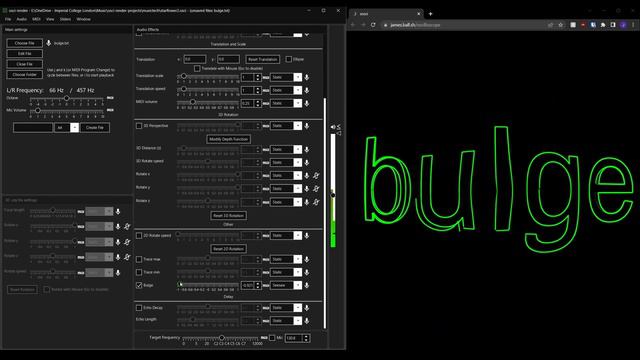Open the Echo Decay animation dropdown
This screenshot has height=360, width=640.
pyautogui.click(x=286, y=308)
